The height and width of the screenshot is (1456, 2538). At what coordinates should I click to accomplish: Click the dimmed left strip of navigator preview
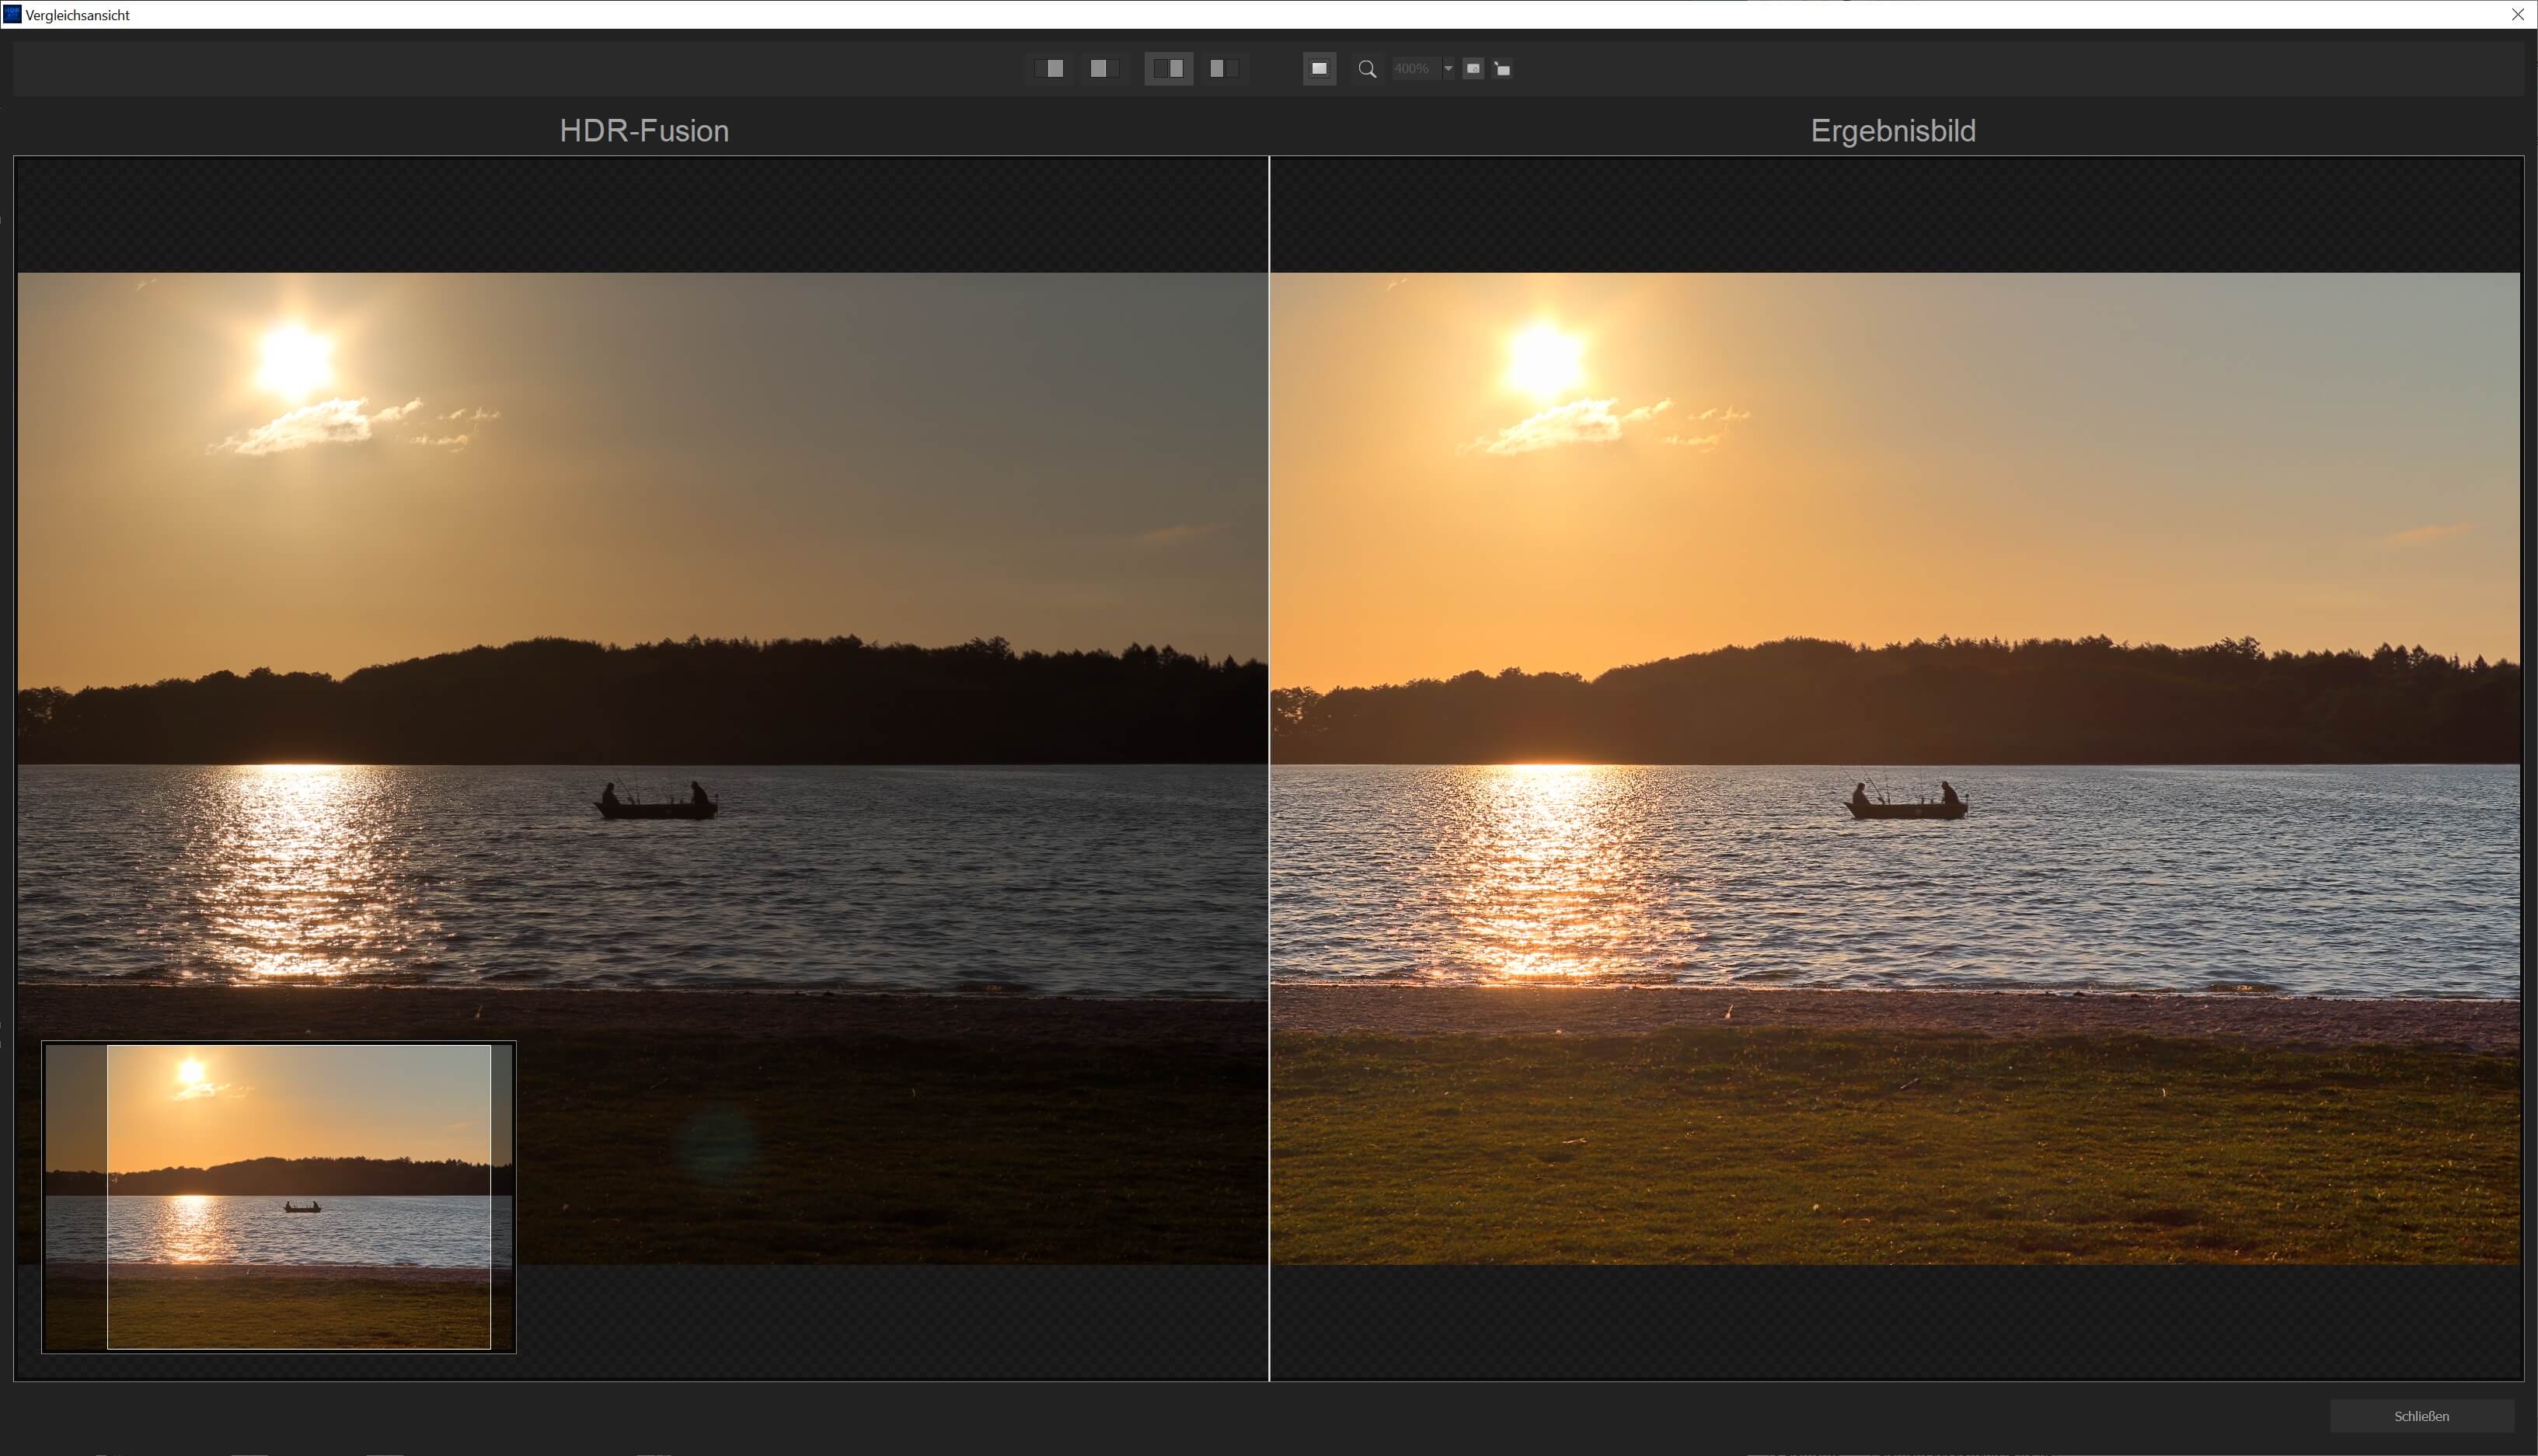point(76,1197)
